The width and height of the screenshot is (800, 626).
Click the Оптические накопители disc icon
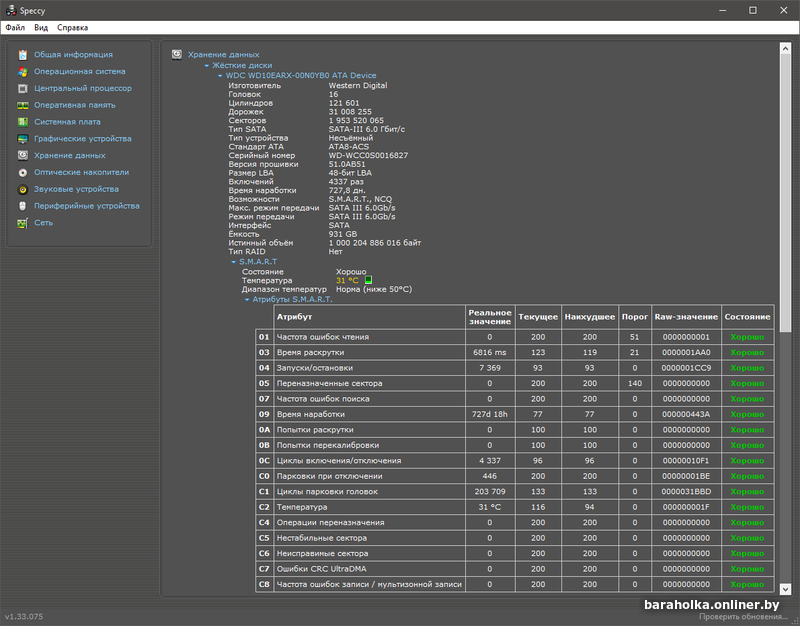[22, 172]
